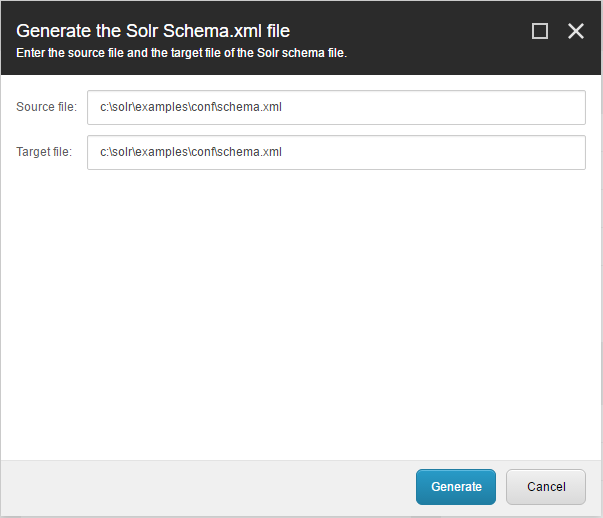Screen dimensions: 603x518
Task: Focus the Source file input field
Action: (336, 107)
